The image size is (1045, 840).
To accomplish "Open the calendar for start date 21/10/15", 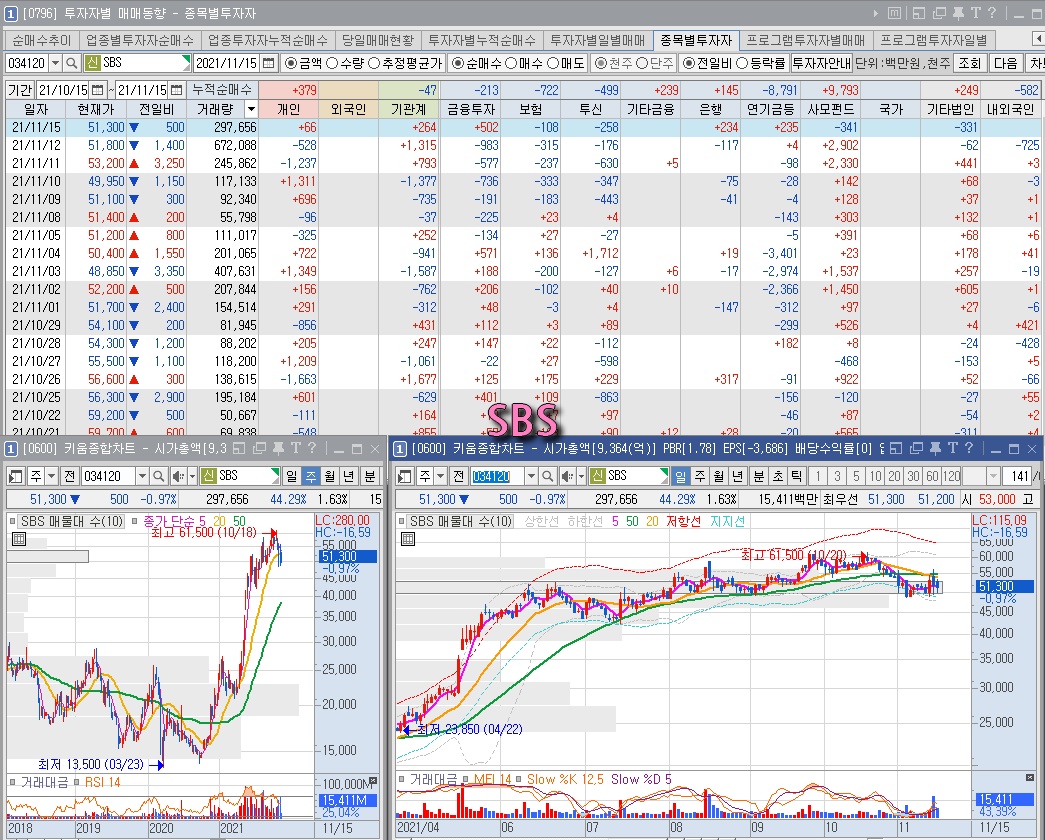I will 97,89.
